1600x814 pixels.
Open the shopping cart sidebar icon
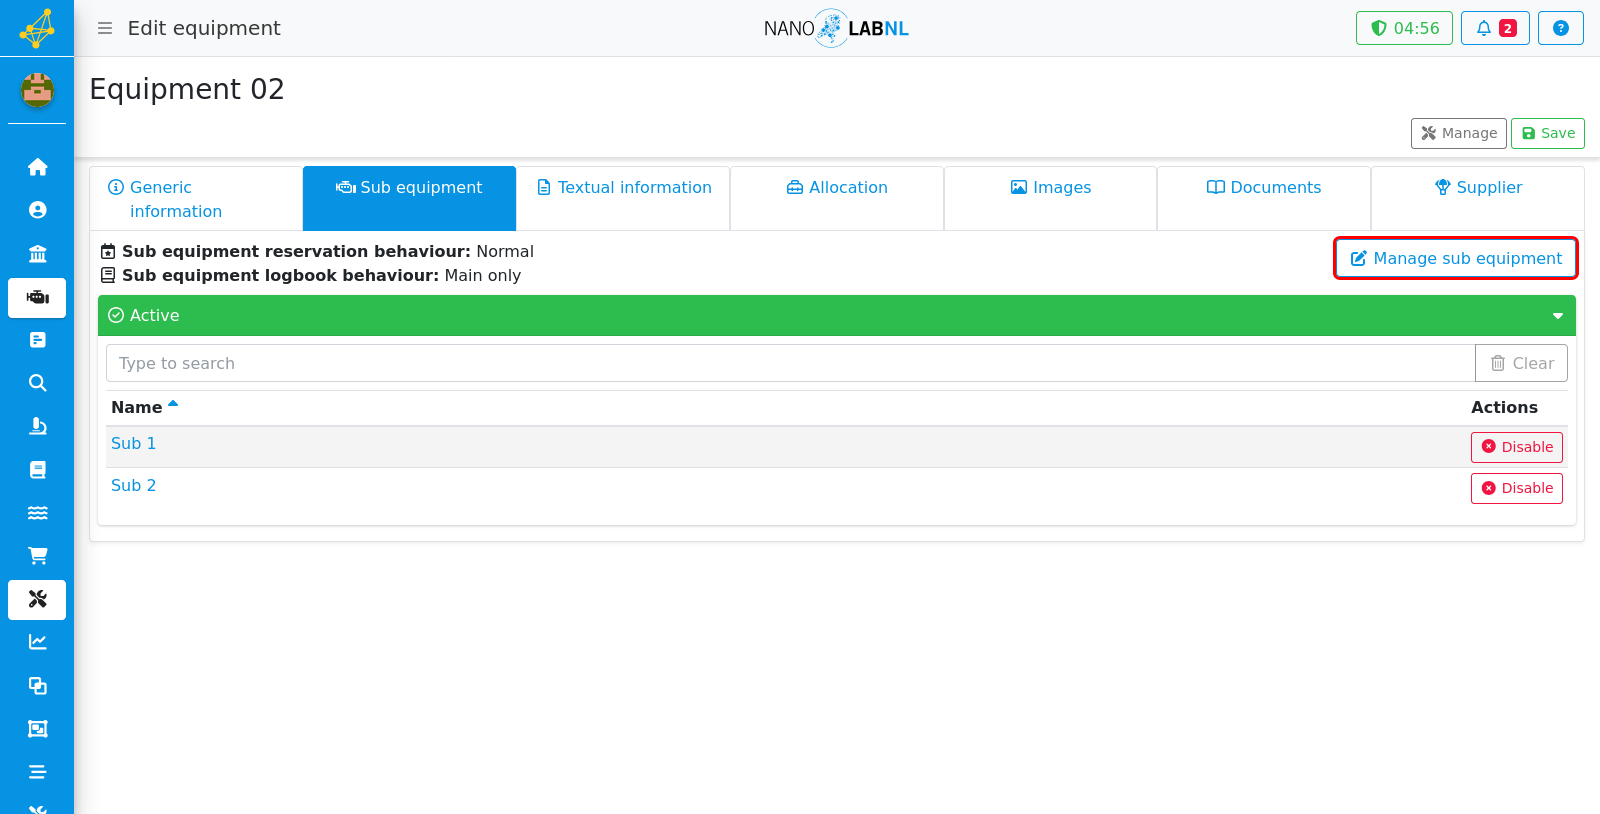click(x=37, y=556)
